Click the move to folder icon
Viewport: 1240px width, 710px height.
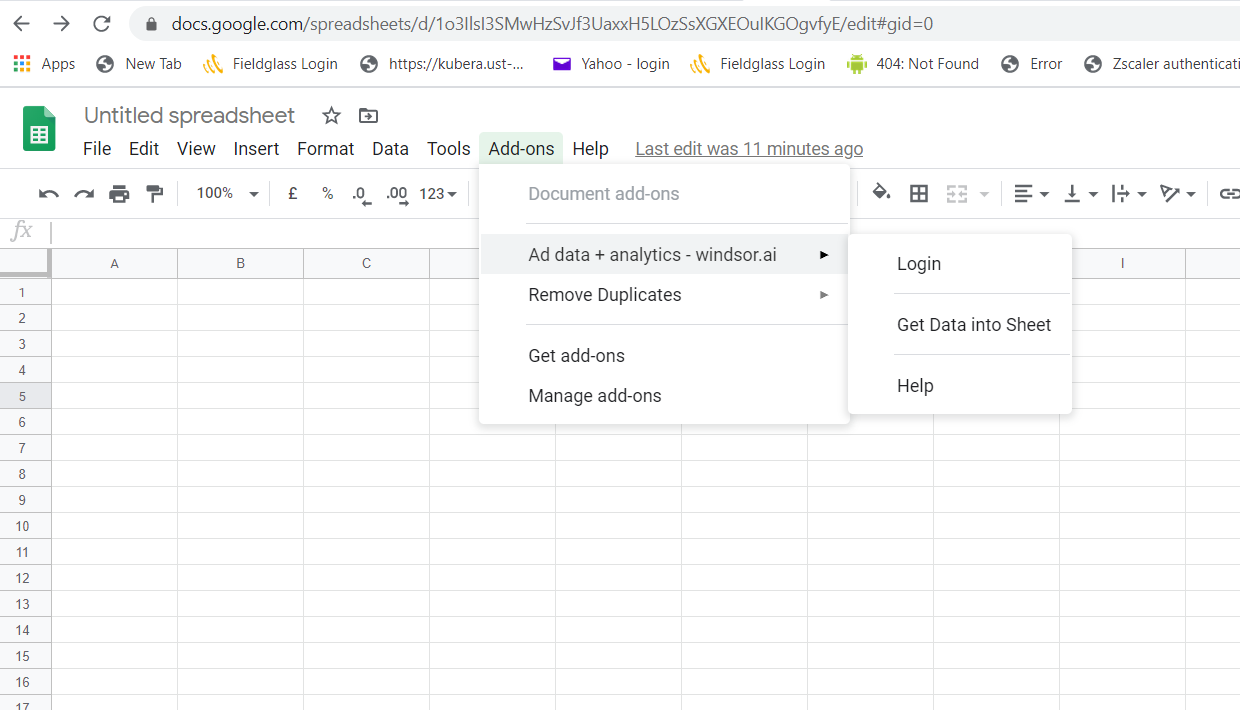368,116
